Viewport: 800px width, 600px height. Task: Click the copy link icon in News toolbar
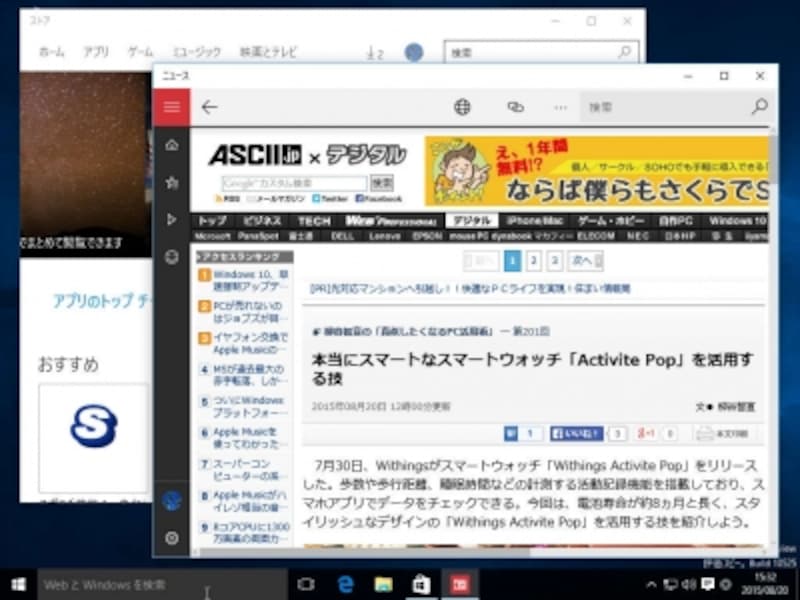coord(515,107)
